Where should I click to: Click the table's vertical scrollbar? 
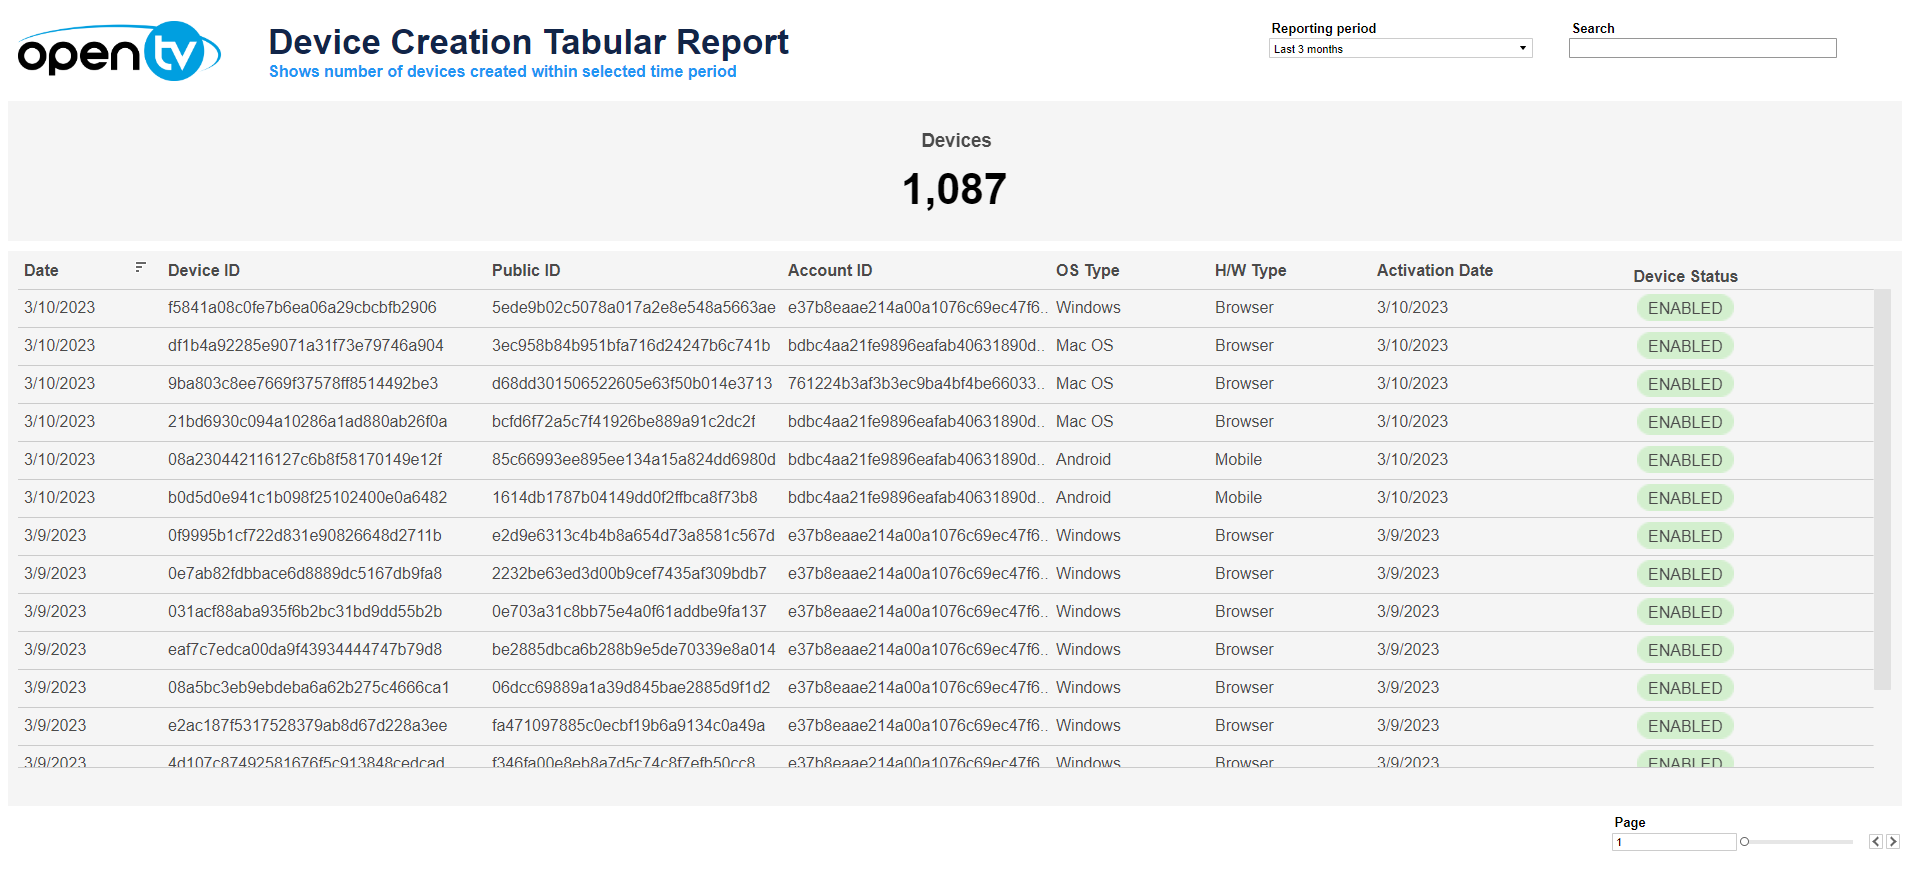(x=1881, y=490)
